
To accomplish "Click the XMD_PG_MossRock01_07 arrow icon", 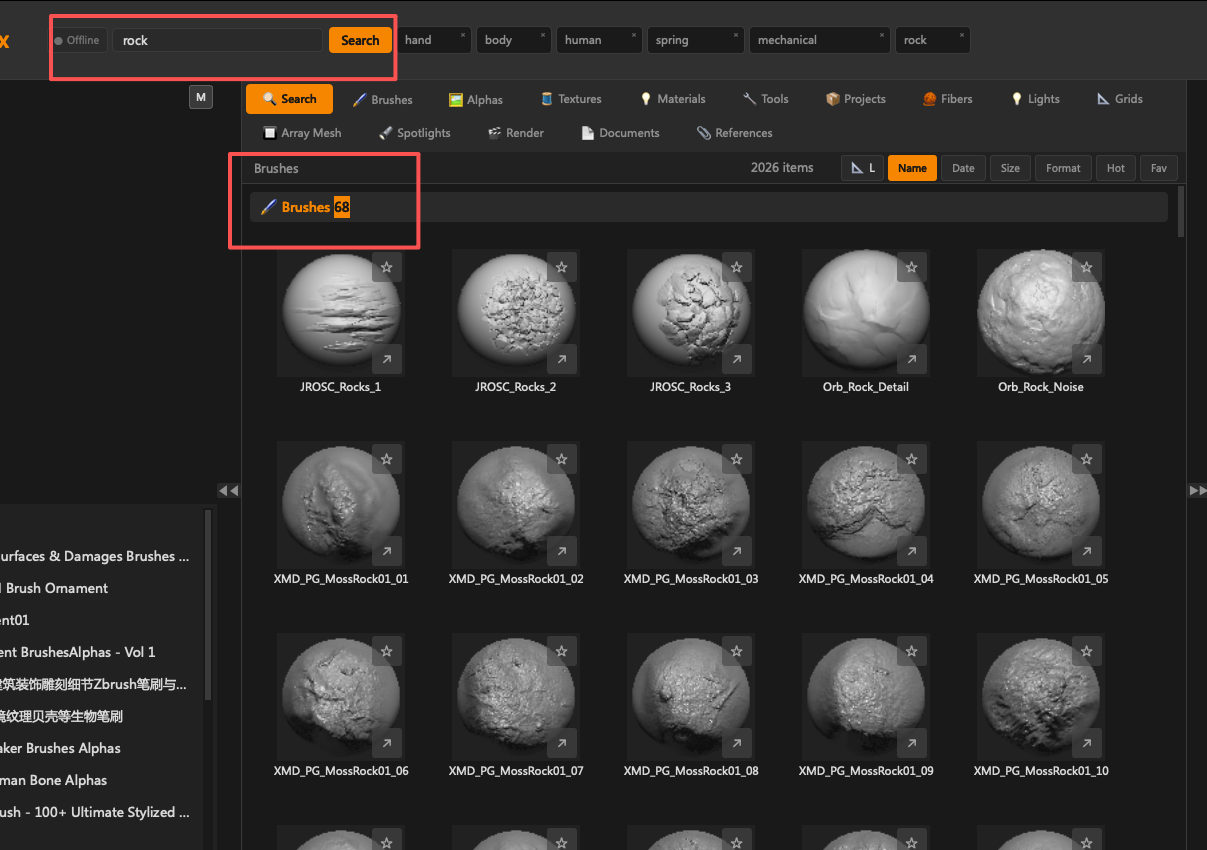I will point(562,743).
